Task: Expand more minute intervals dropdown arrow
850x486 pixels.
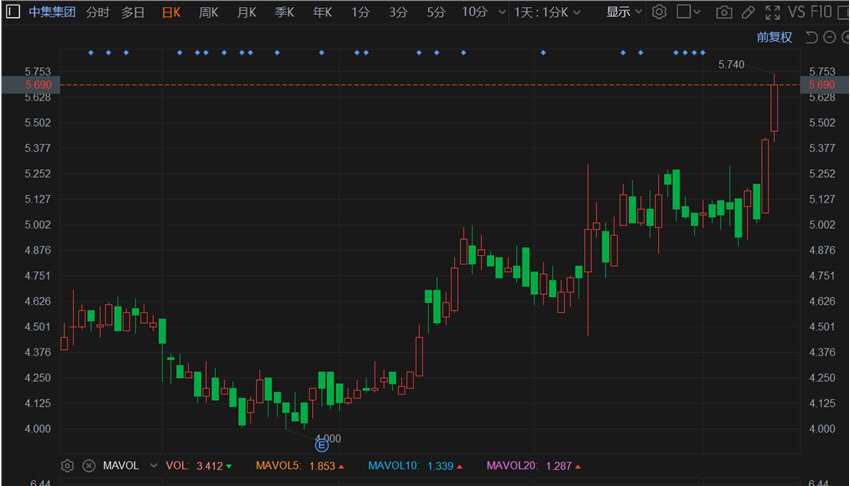Action: (502, 12)
